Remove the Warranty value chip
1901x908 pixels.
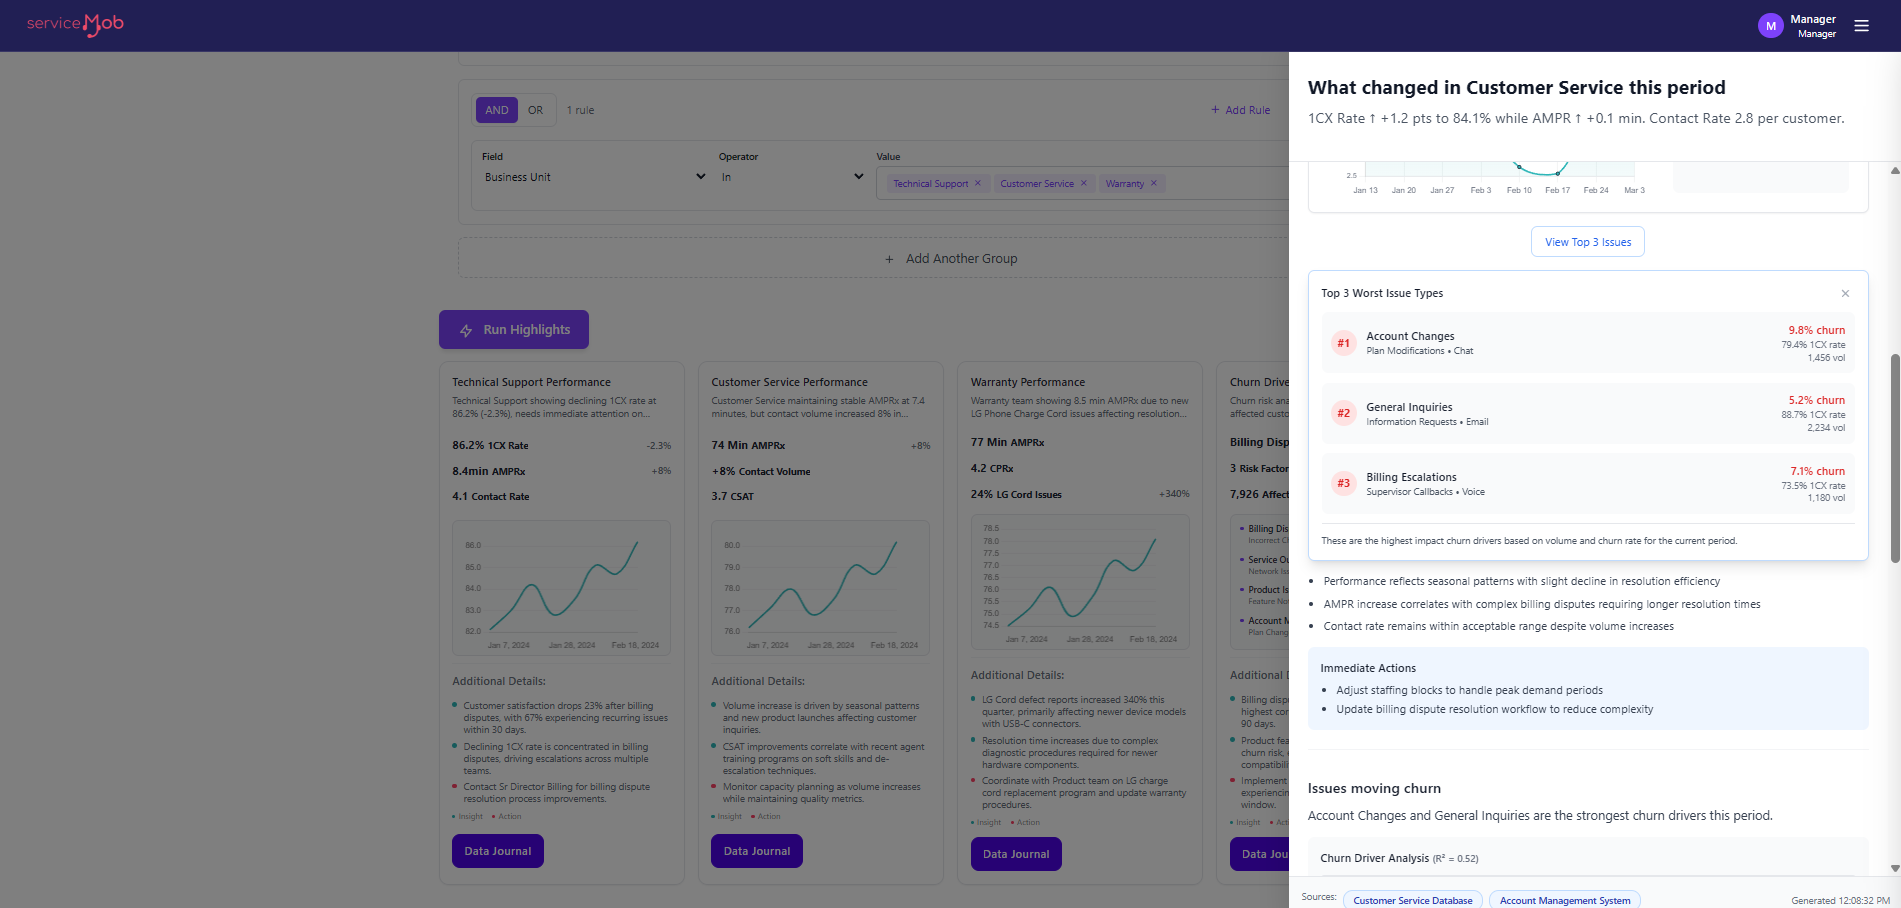[x=1155, y=183]
